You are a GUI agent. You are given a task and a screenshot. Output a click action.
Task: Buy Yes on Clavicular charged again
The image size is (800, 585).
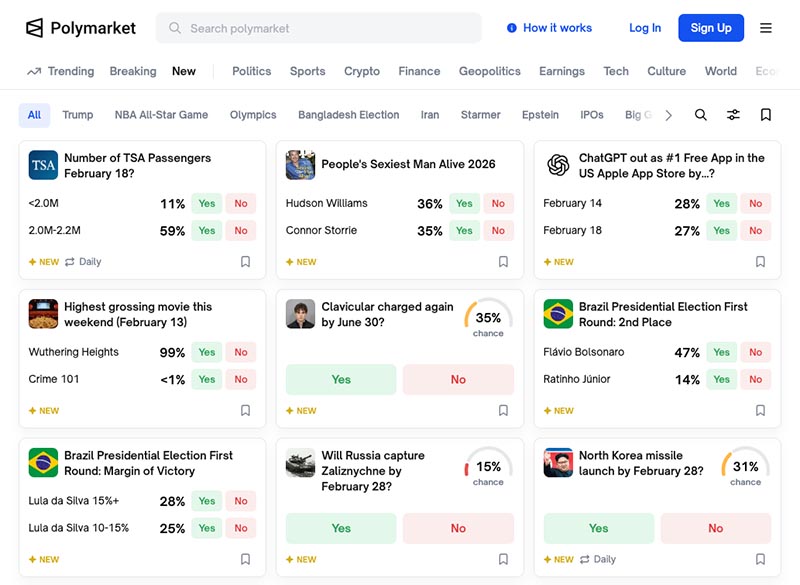tap(341, 379)
